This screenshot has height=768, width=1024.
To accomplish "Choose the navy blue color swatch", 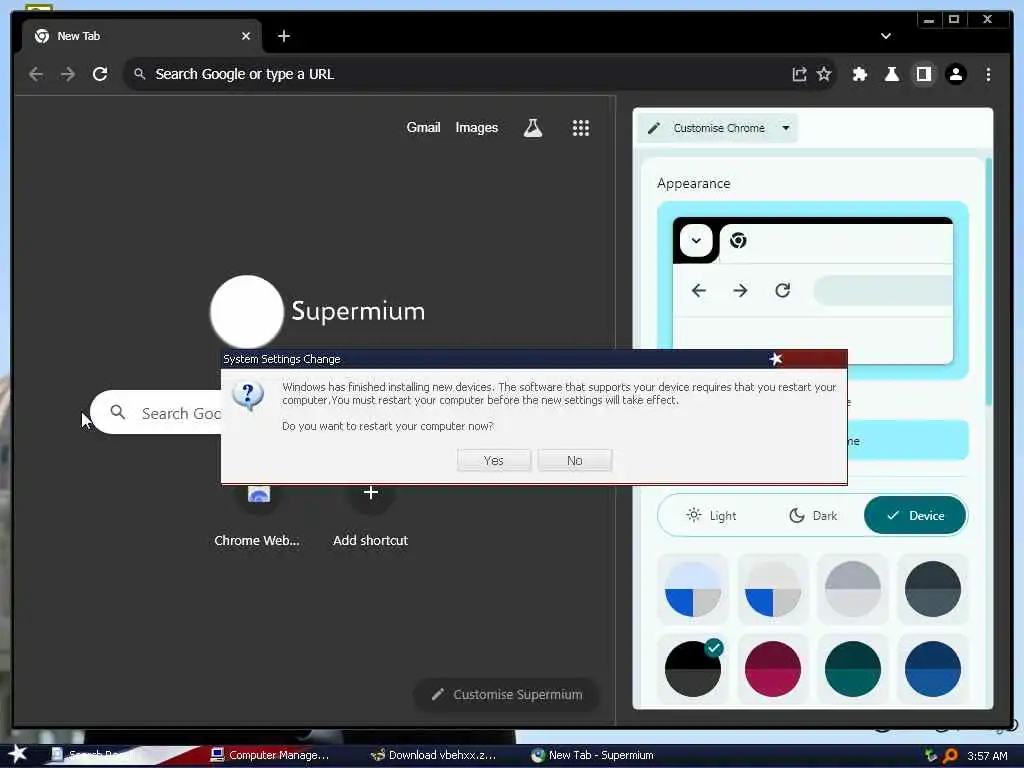I will (x=933, y=669).
